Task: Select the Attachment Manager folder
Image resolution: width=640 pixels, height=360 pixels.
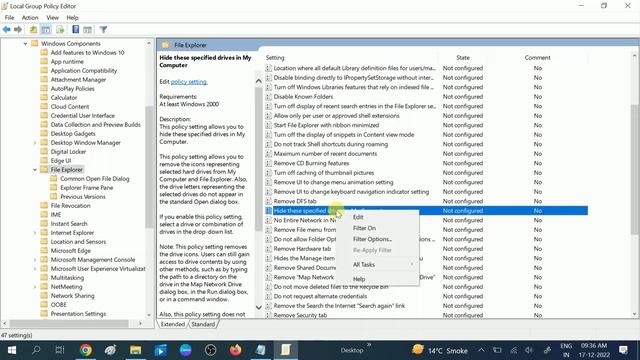Action: pos(78,80)
